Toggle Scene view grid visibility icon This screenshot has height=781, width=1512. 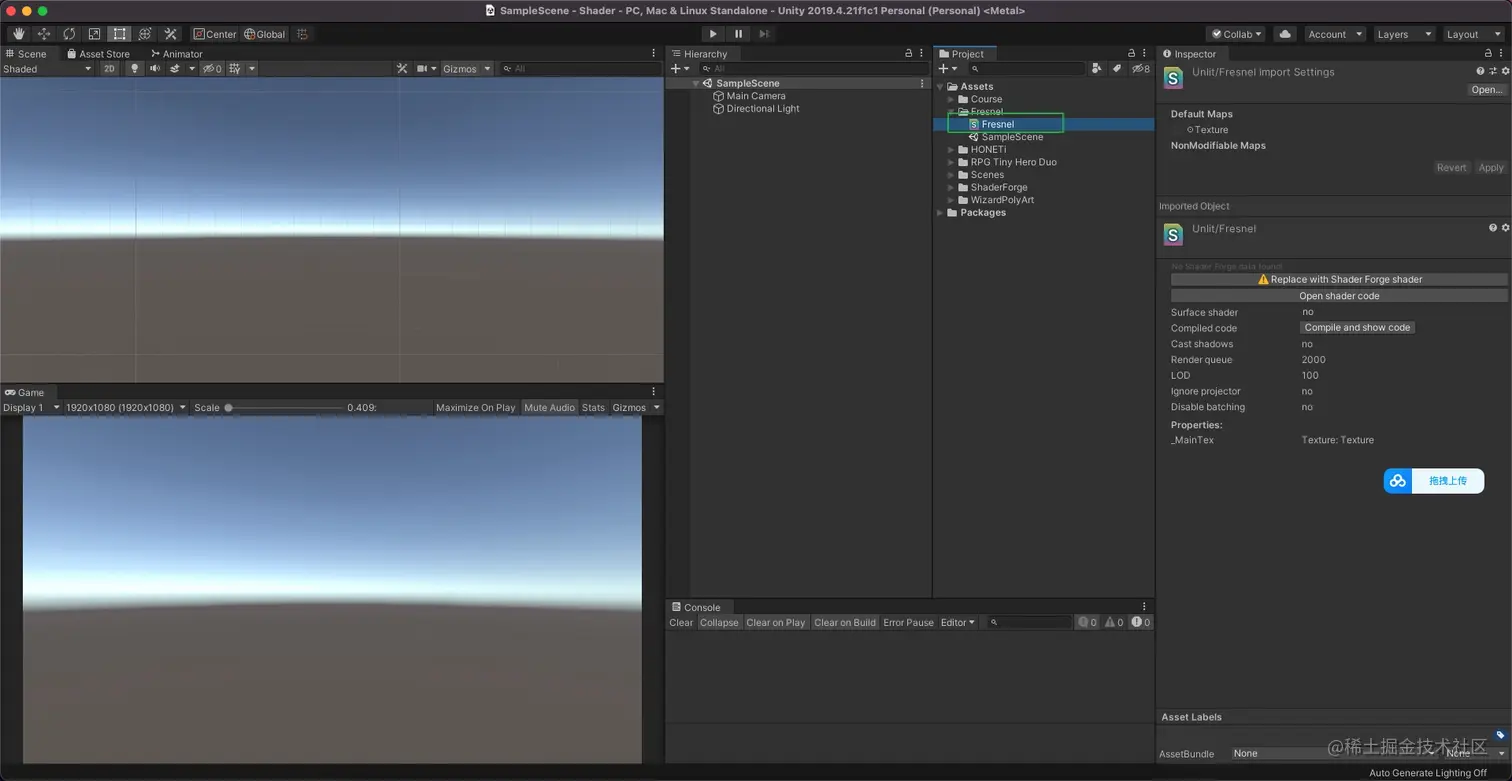235,69
